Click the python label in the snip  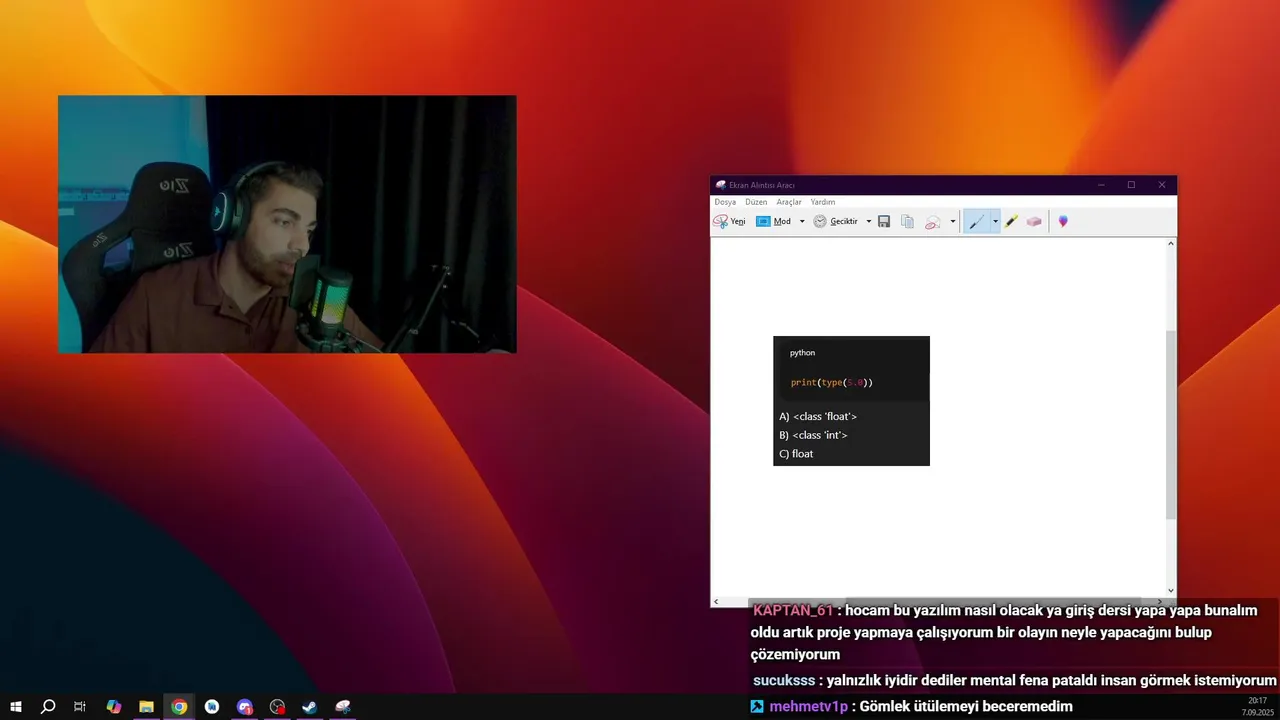802,353
